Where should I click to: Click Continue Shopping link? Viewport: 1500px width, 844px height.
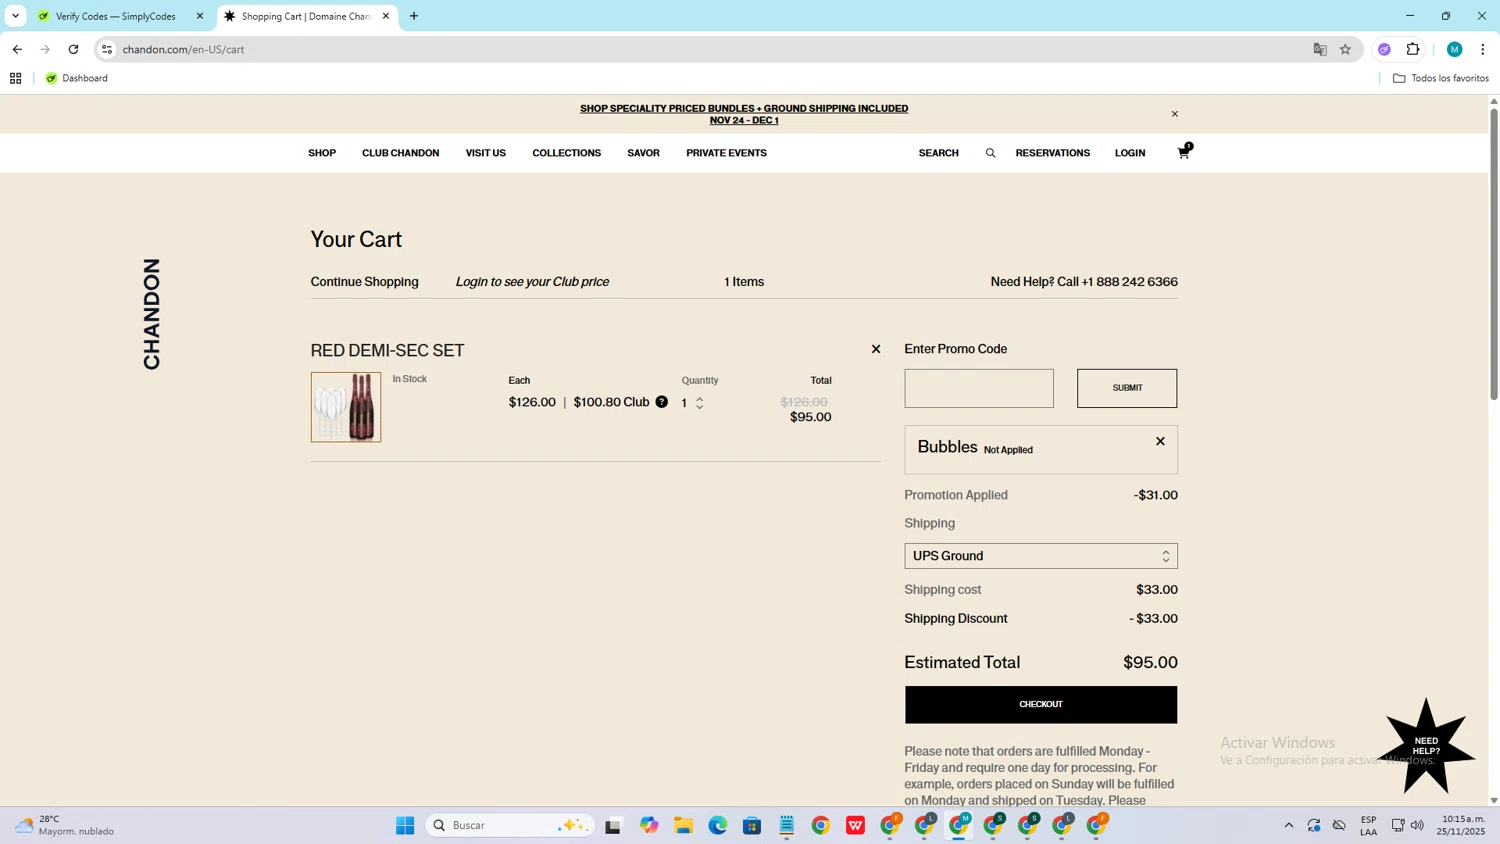click(x=365, y=282)
